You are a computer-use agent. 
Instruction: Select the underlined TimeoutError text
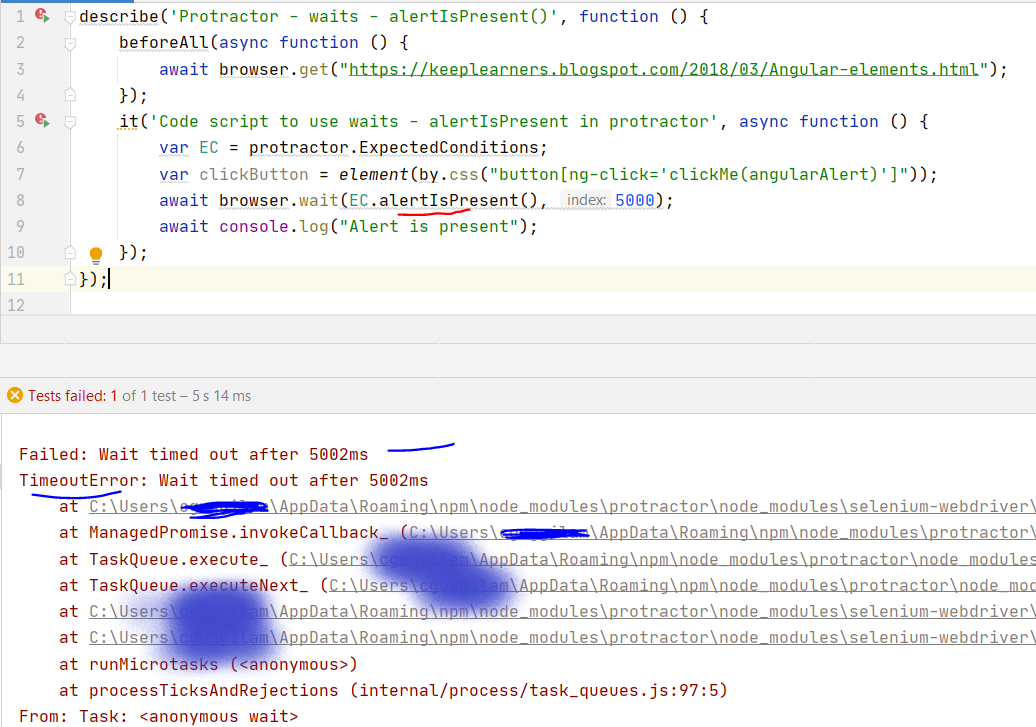(75, 480)
